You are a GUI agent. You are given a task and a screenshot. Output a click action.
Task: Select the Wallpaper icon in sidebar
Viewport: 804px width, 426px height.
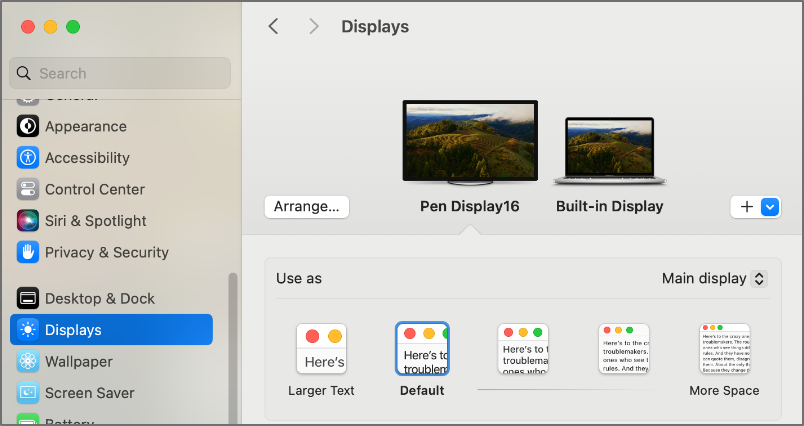(28, 361)
